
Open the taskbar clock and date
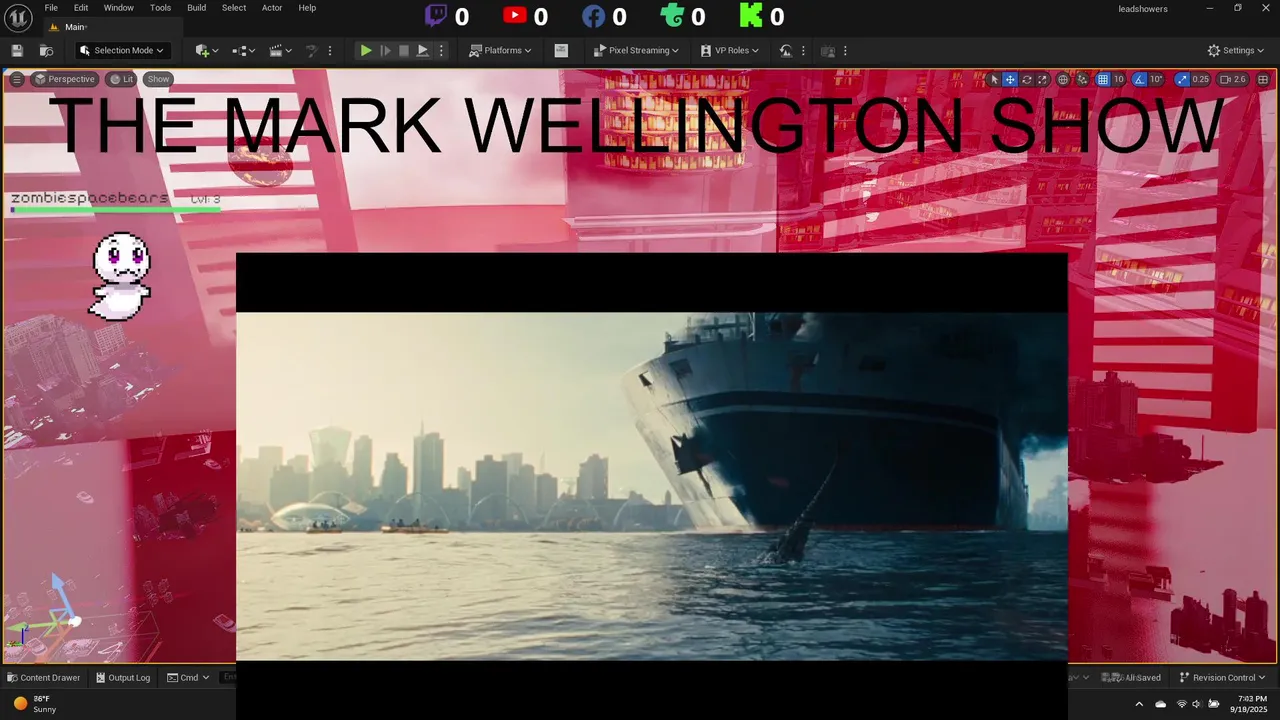point(1250,704)
